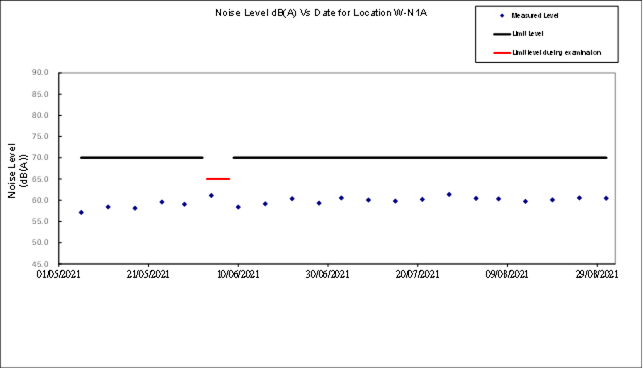The width and height of the screenshot is (643, 369).
Task: Select the first measured data point near 57 dB
Action: pyautogui.click(x=81, y=212)
